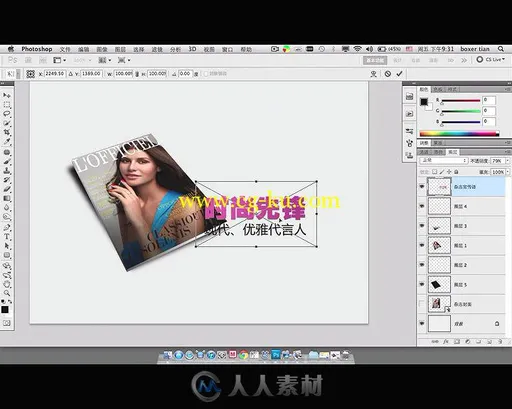
Task: Open the arrange documents dropdown
Action: click(x=104, y=60)
